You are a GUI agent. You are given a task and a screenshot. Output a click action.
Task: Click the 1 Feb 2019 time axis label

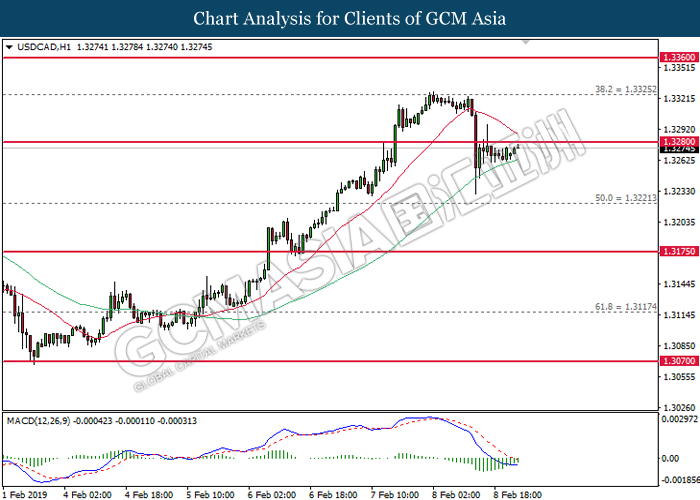click(x=25, y=495)
